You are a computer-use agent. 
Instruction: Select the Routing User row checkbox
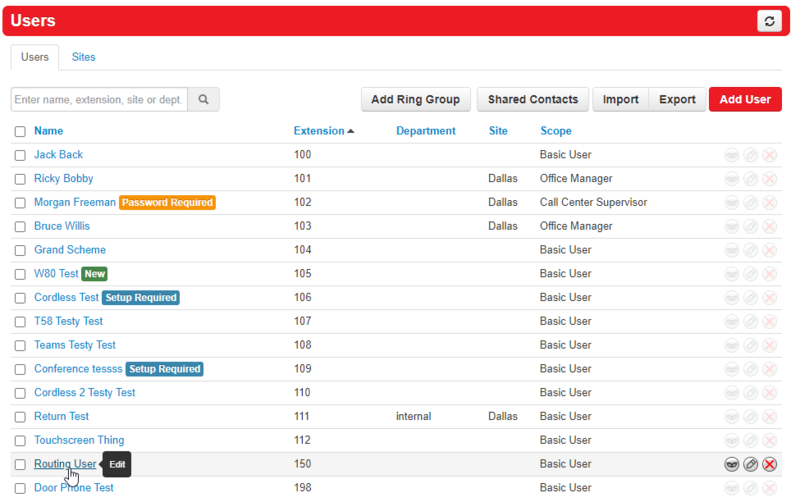coord(20,465)
